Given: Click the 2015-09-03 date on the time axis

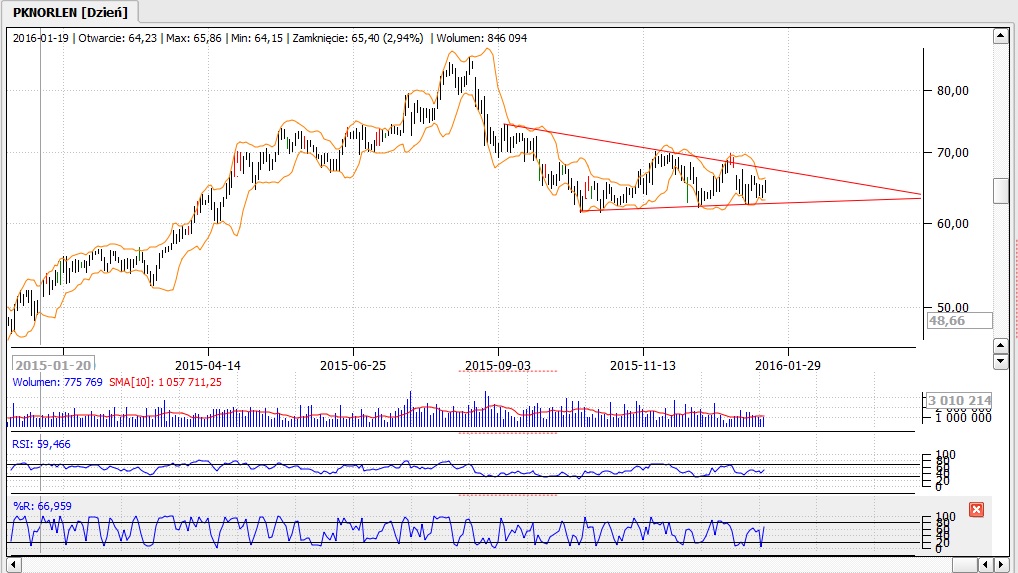Looking at the screenshot, I should 498,365.
